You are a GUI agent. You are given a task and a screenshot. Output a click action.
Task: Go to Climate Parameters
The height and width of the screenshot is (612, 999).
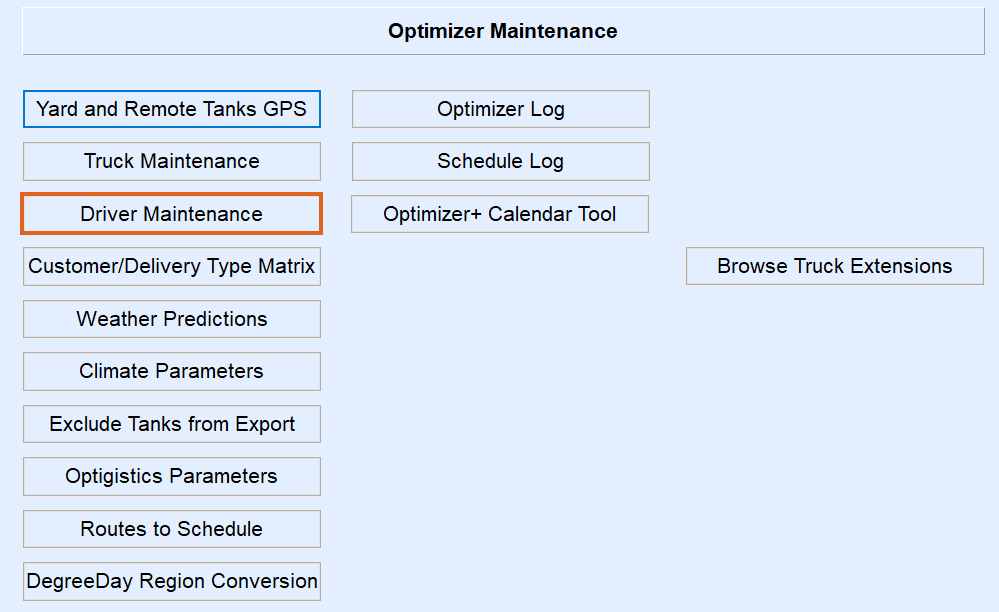[172, 371]
